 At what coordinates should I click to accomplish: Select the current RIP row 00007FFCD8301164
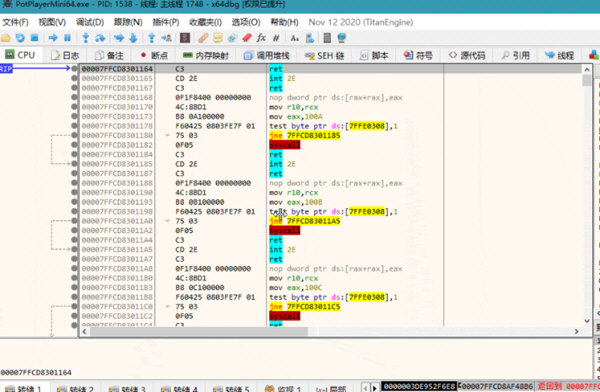331,69
